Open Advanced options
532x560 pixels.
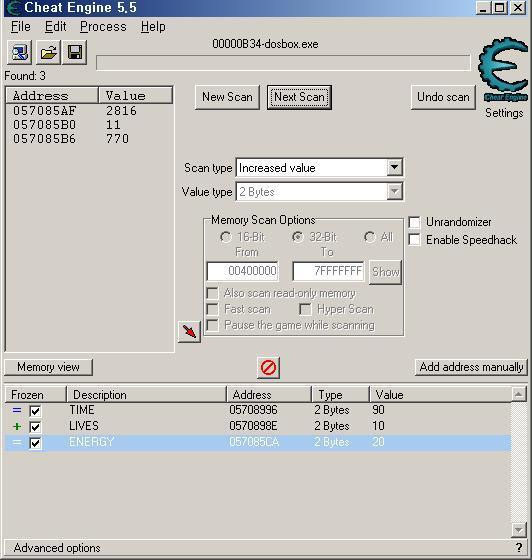coord(57,548)
